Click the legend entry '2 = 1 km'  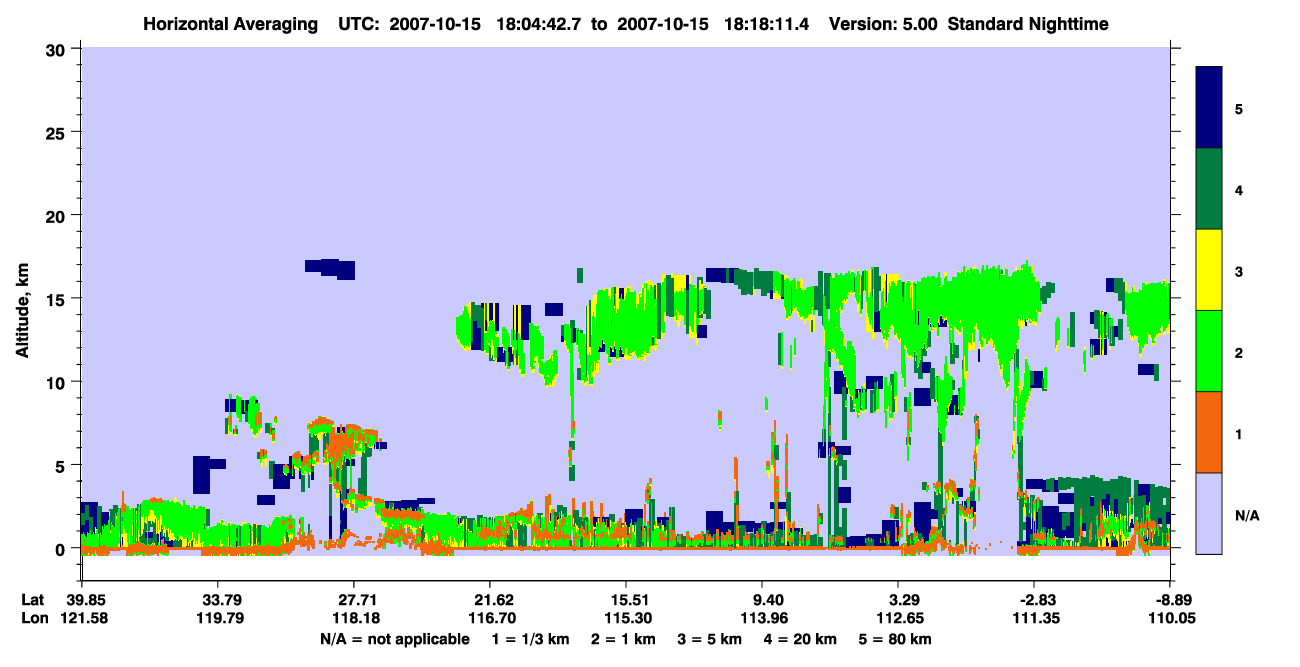(622, 639)
